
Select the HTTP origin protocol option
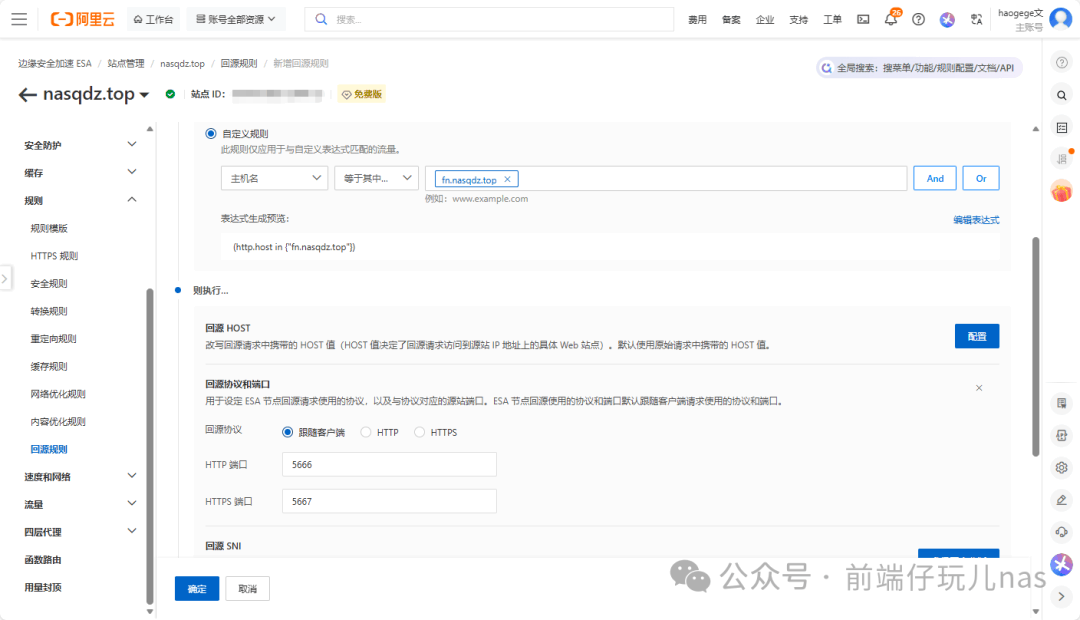click(x=366, y=432)
